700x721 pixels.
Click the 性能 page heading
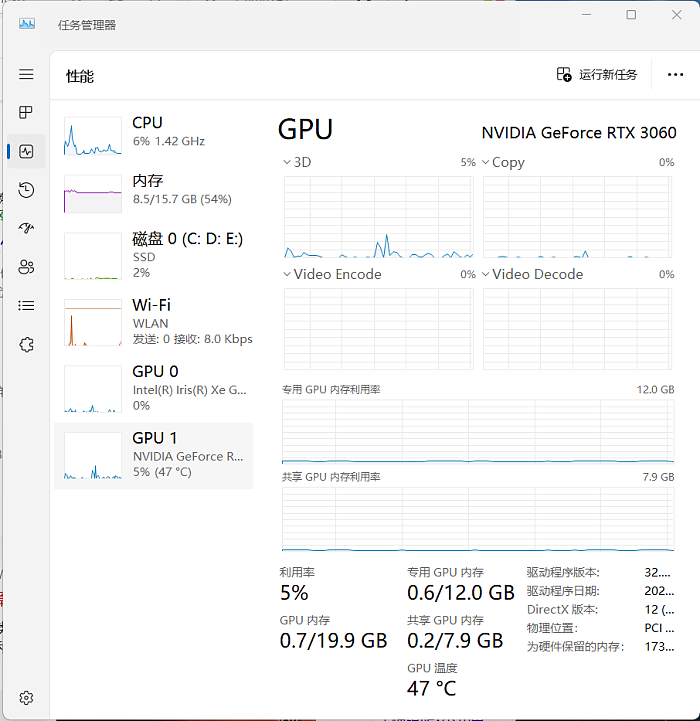(x=80, y=76)
